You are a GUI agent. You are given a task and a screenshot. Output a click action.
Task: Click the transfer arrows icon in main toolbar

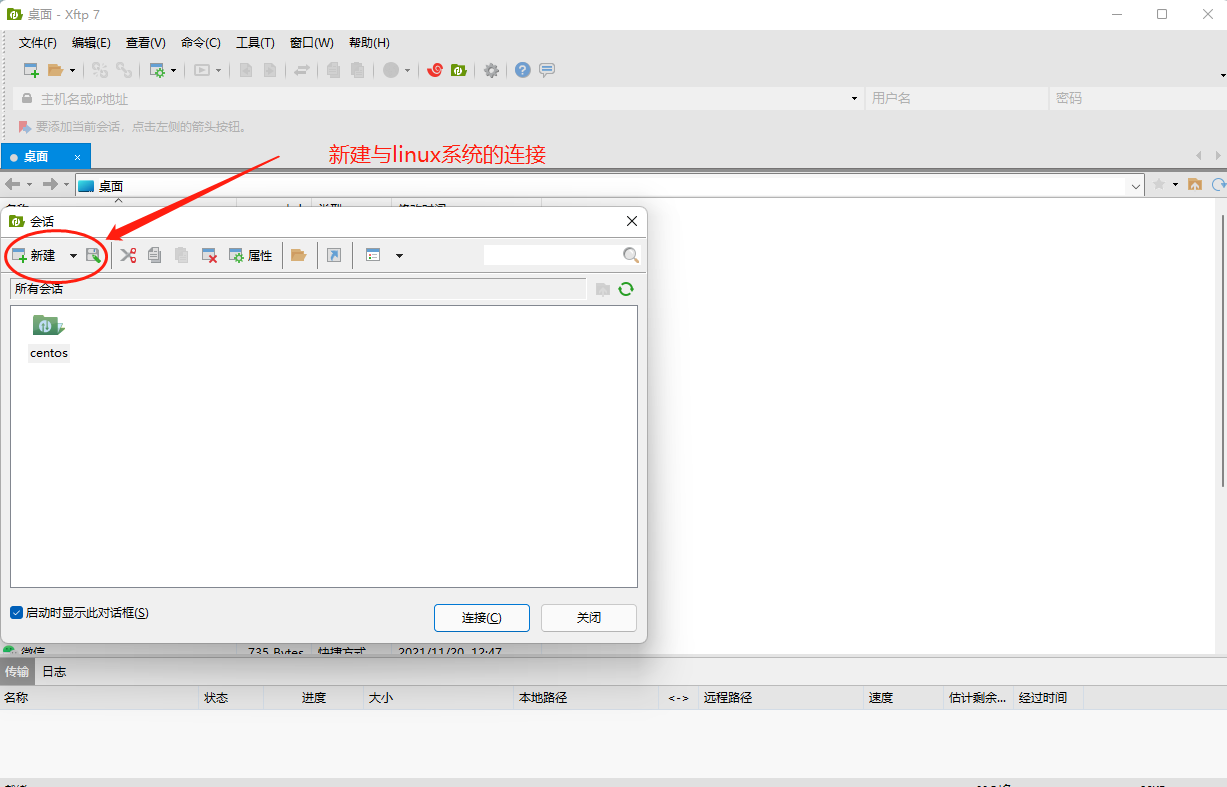[301, 70]
